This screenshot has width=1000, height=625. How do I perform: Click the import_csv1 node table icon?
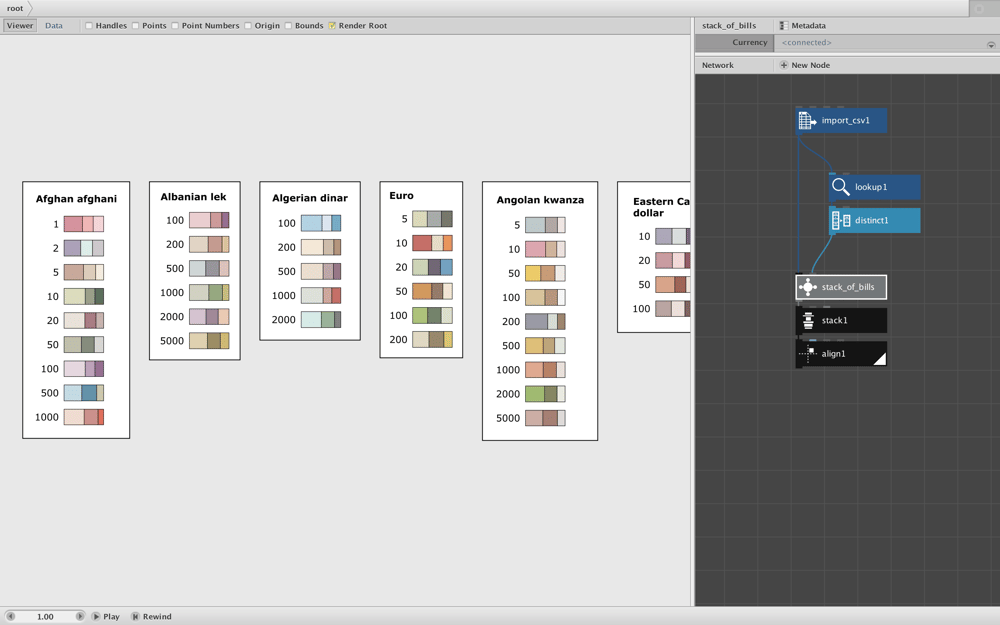[x=807, y=121]
